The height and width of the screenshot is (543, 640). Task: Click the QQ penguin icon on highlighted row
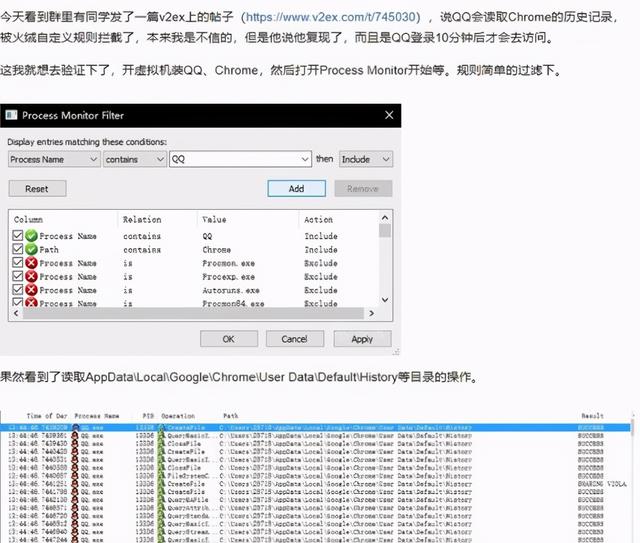75,427
